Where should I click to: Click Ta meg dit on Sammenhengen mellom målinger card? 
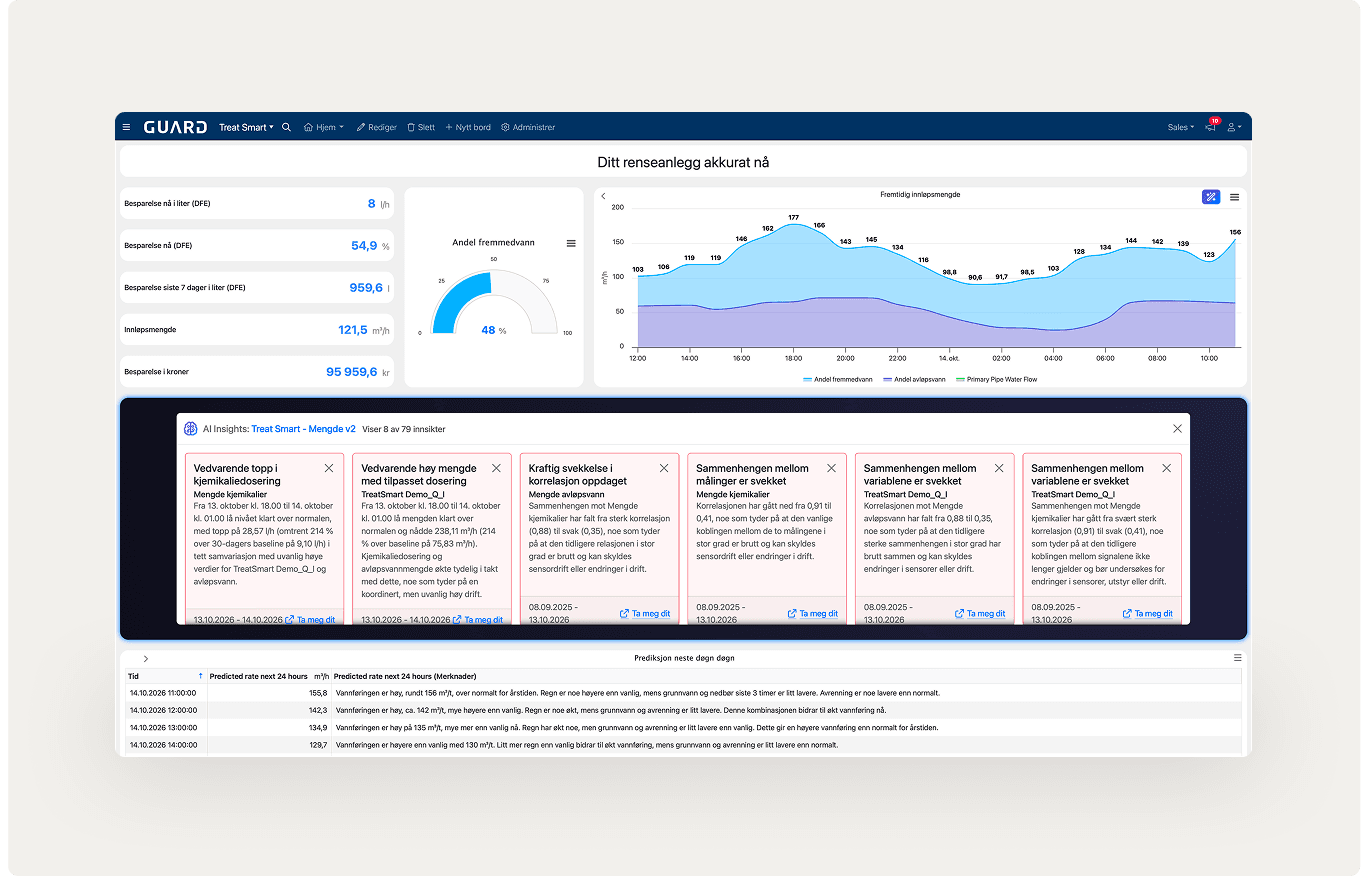coord(812,613)
